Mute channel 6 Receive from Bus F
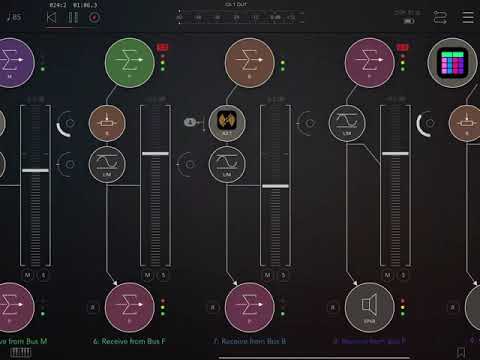The image size is (480, 360). (x=148, y=275)
